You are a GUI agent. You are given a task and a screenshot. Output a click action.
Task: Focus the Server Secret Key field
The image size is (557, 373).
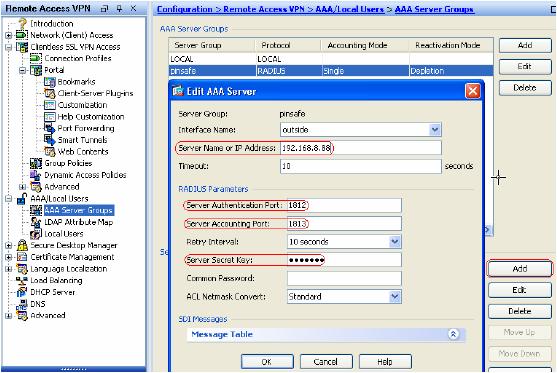(x=344, y=260)
